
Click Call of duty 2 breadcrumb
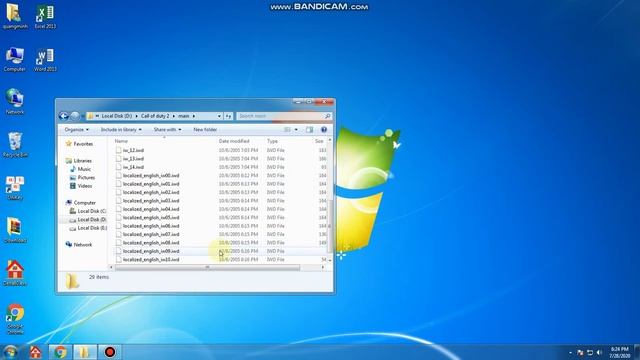(155, 116)
